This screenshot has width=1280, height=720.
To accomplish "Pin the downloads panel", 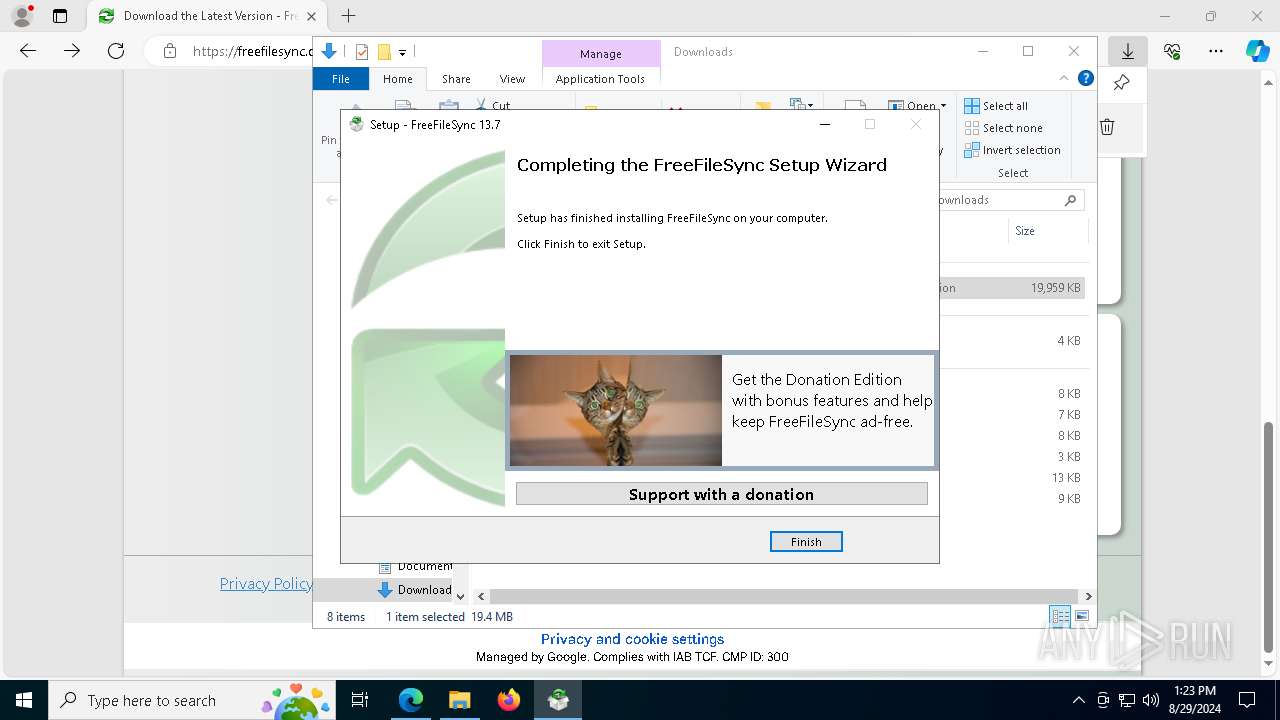I will point(1121,83).
